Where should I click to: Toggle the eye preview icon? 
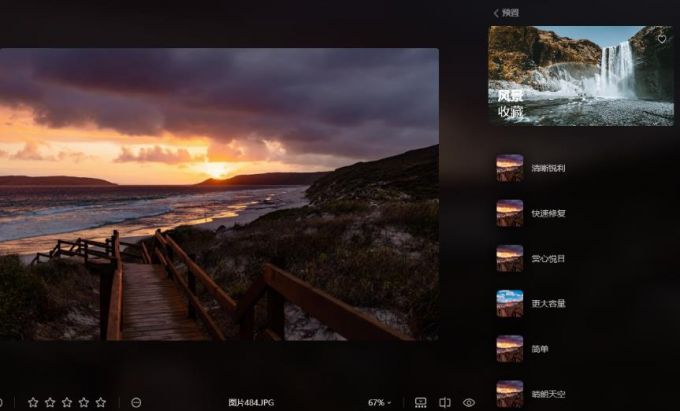(x=469, y=402)
